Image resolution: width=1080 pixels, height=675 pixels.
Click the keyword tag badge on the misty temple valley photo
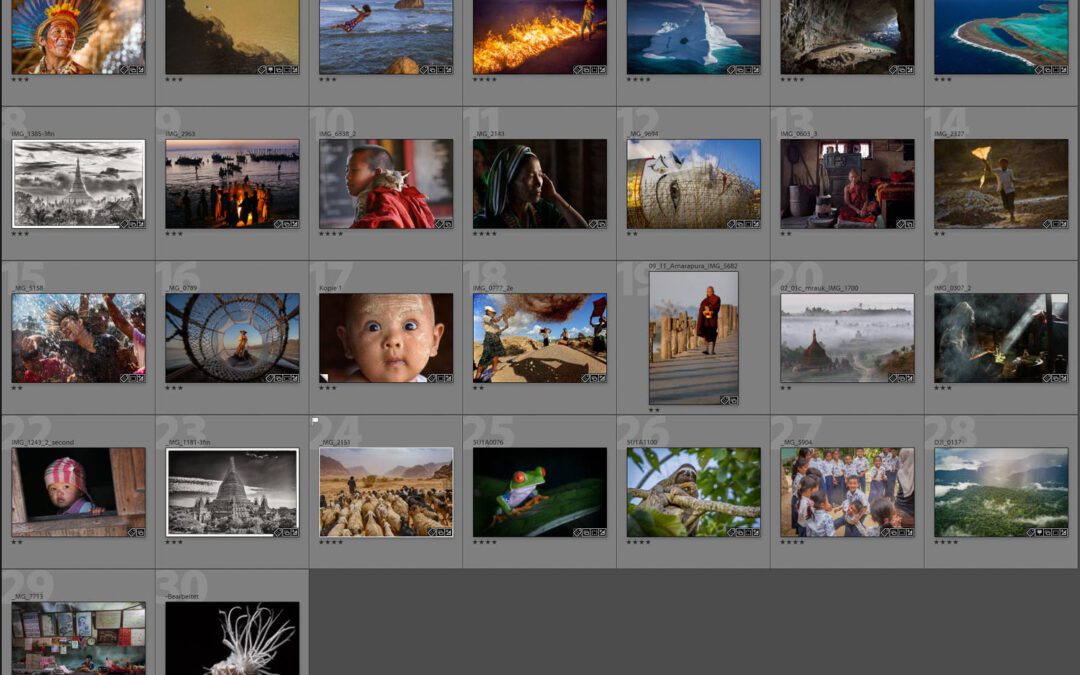[893, 378]
